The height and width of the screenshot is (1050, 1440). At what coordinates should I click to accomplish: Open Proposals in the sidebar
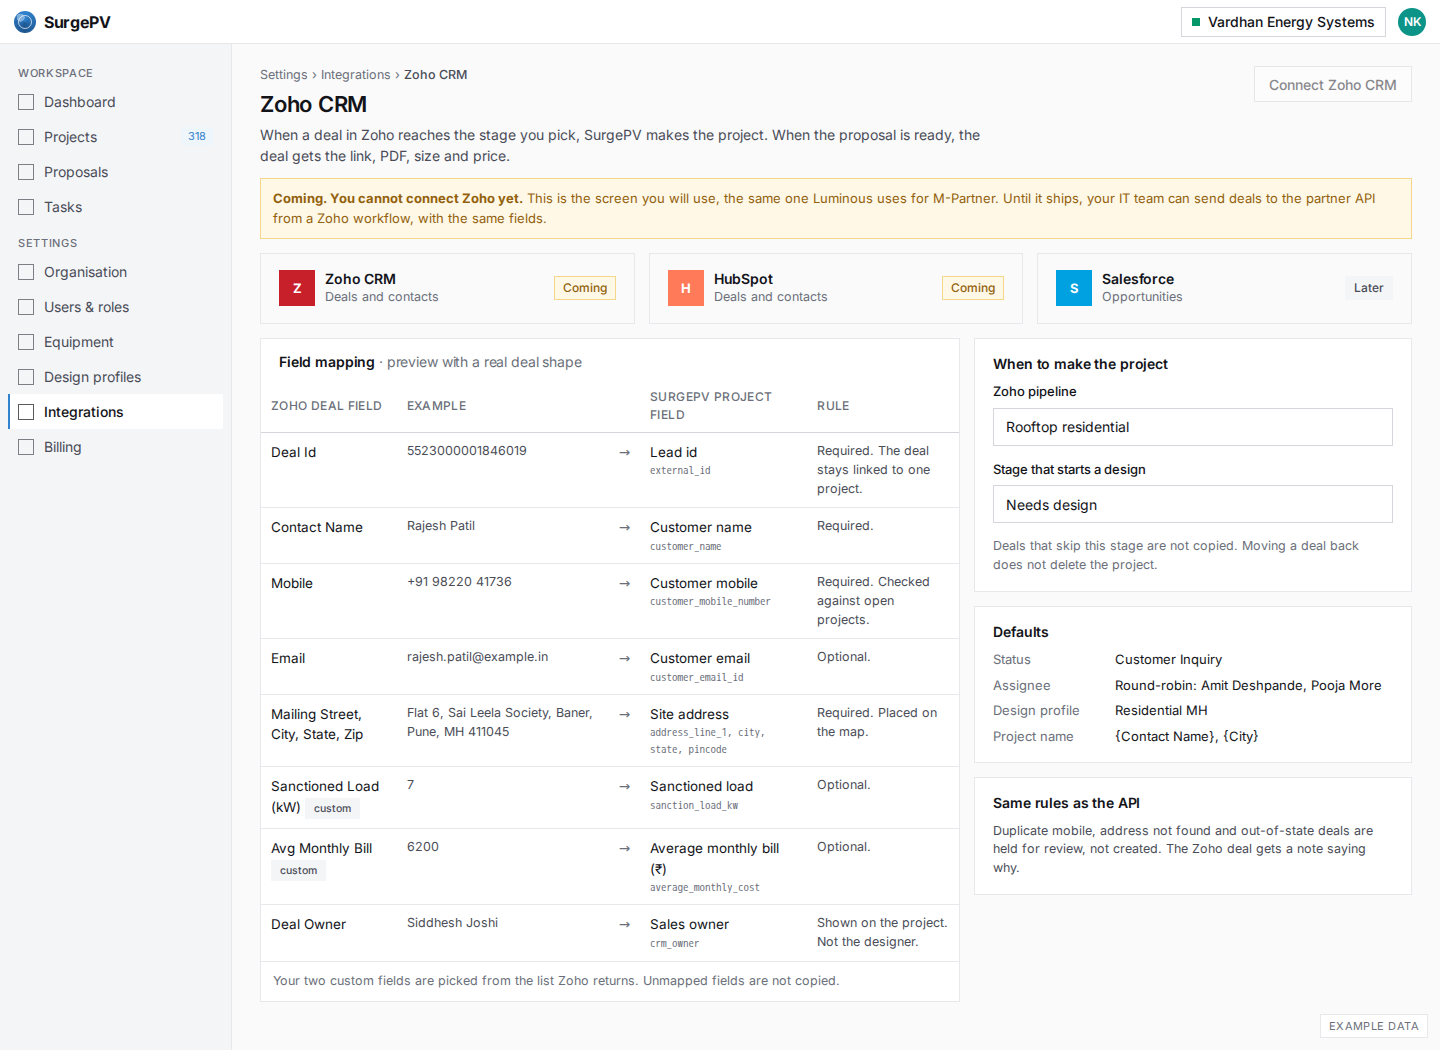point(115,172)
